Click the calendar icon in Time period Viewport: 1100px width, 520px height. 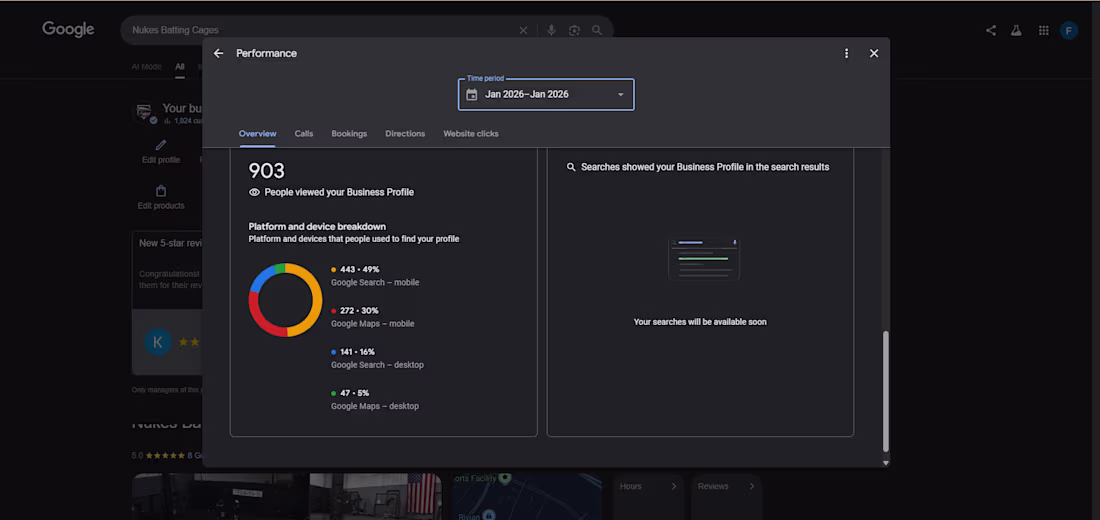[471, 94]
